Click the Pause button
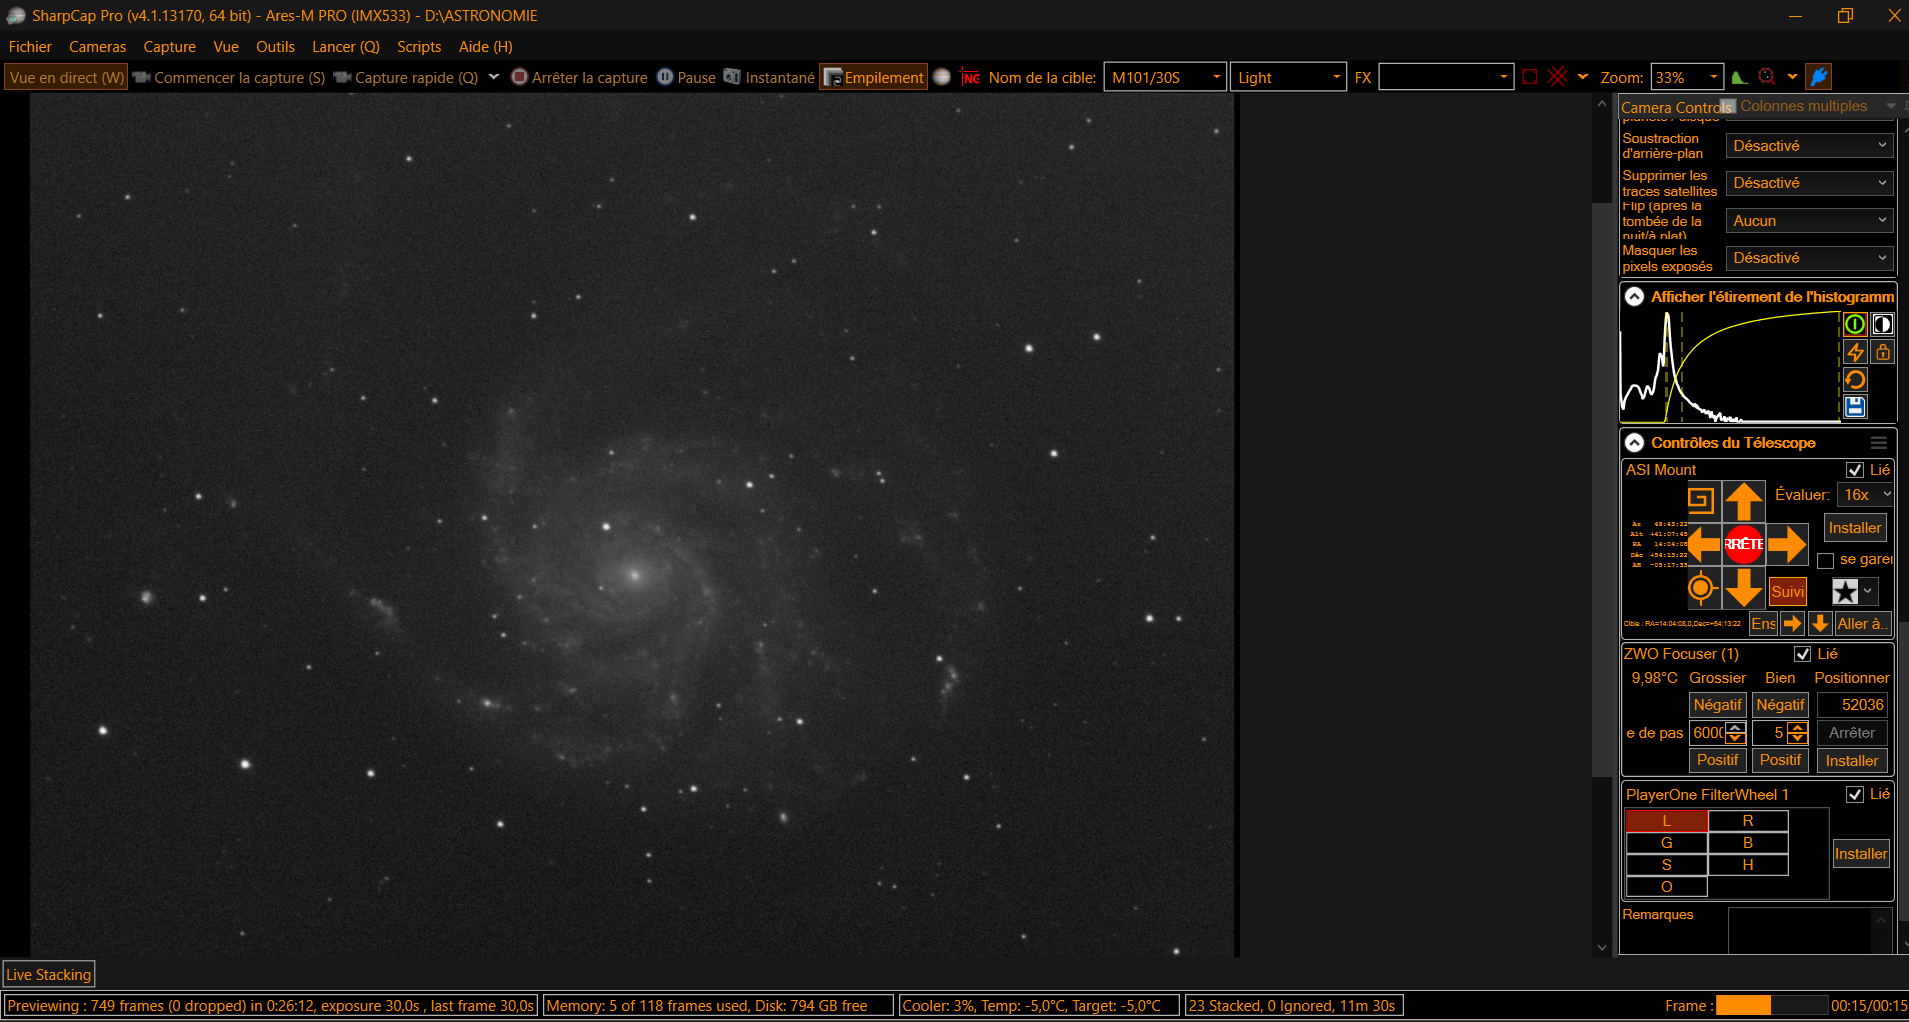 coord(686,77)
